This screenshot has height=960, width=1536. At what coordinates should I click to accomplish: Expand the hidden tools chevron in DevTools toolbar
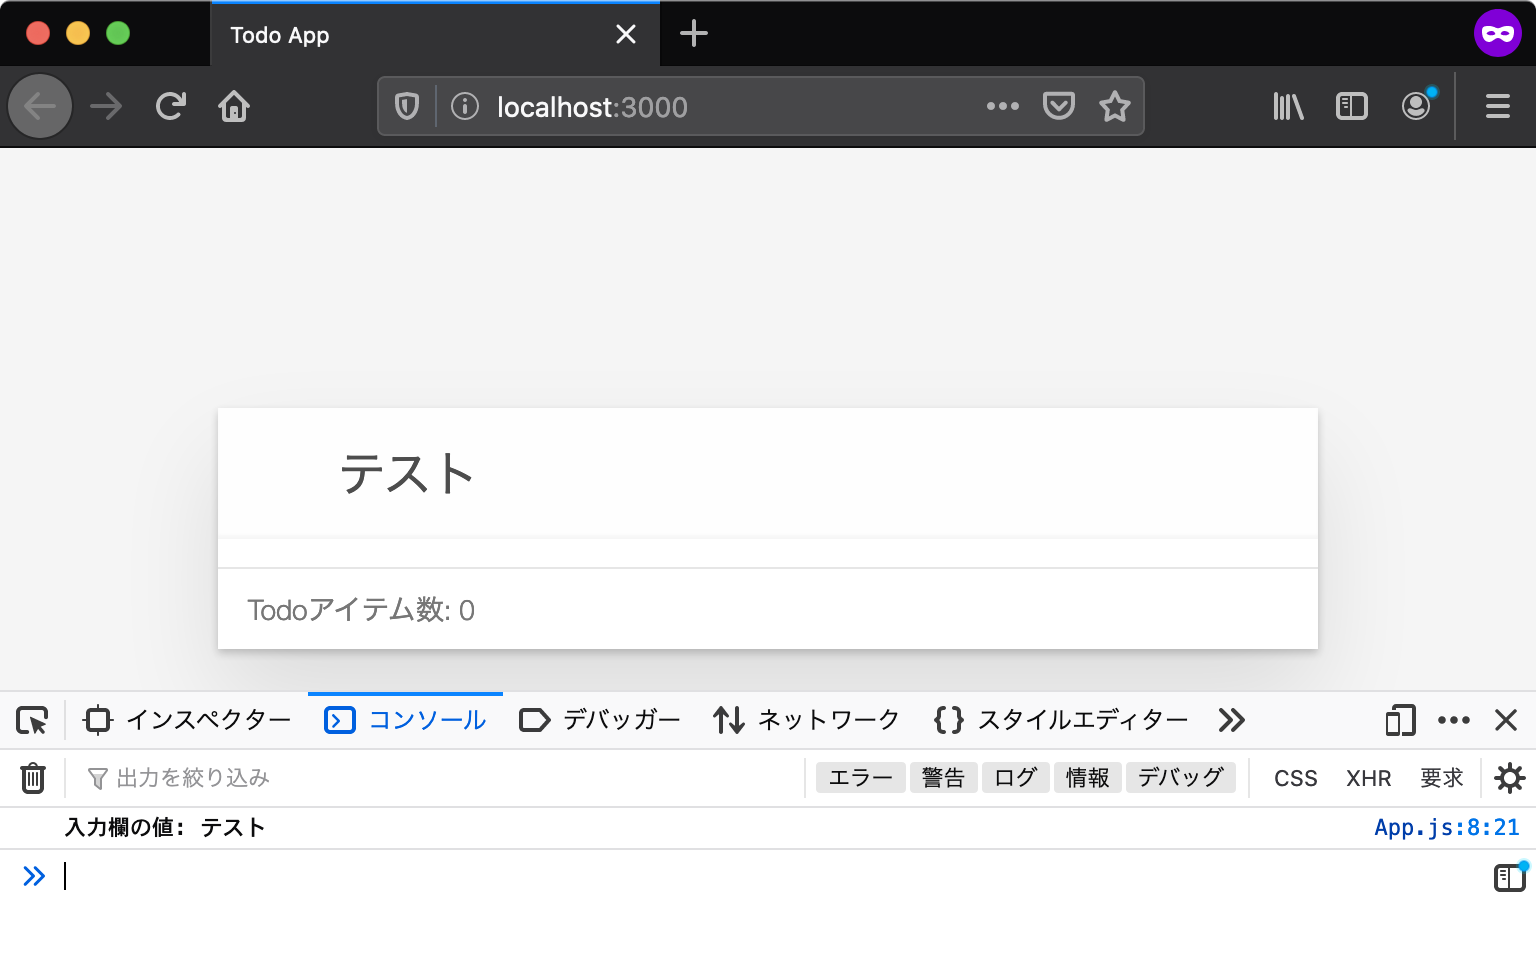tap(1231, 720)
